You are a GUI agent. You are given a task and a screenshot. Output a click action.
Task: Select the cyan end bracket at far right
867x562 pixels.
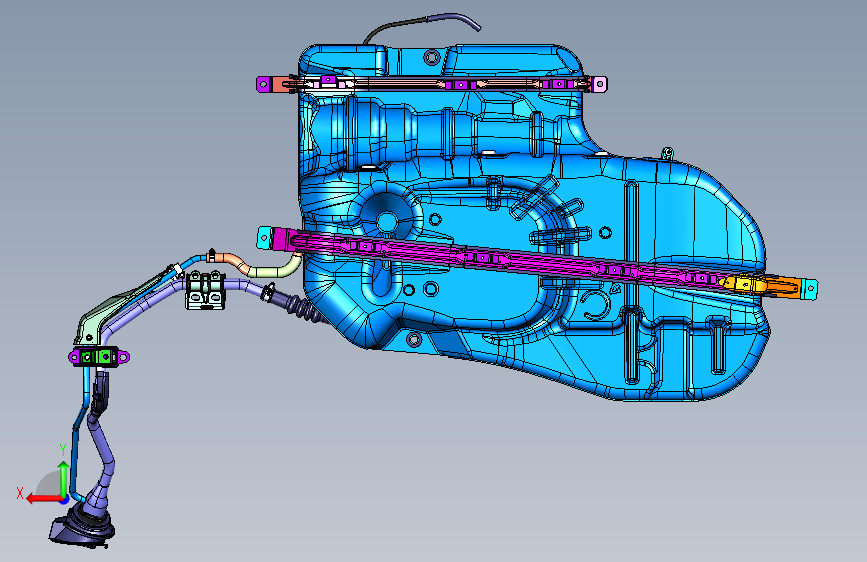pos(809,288)
